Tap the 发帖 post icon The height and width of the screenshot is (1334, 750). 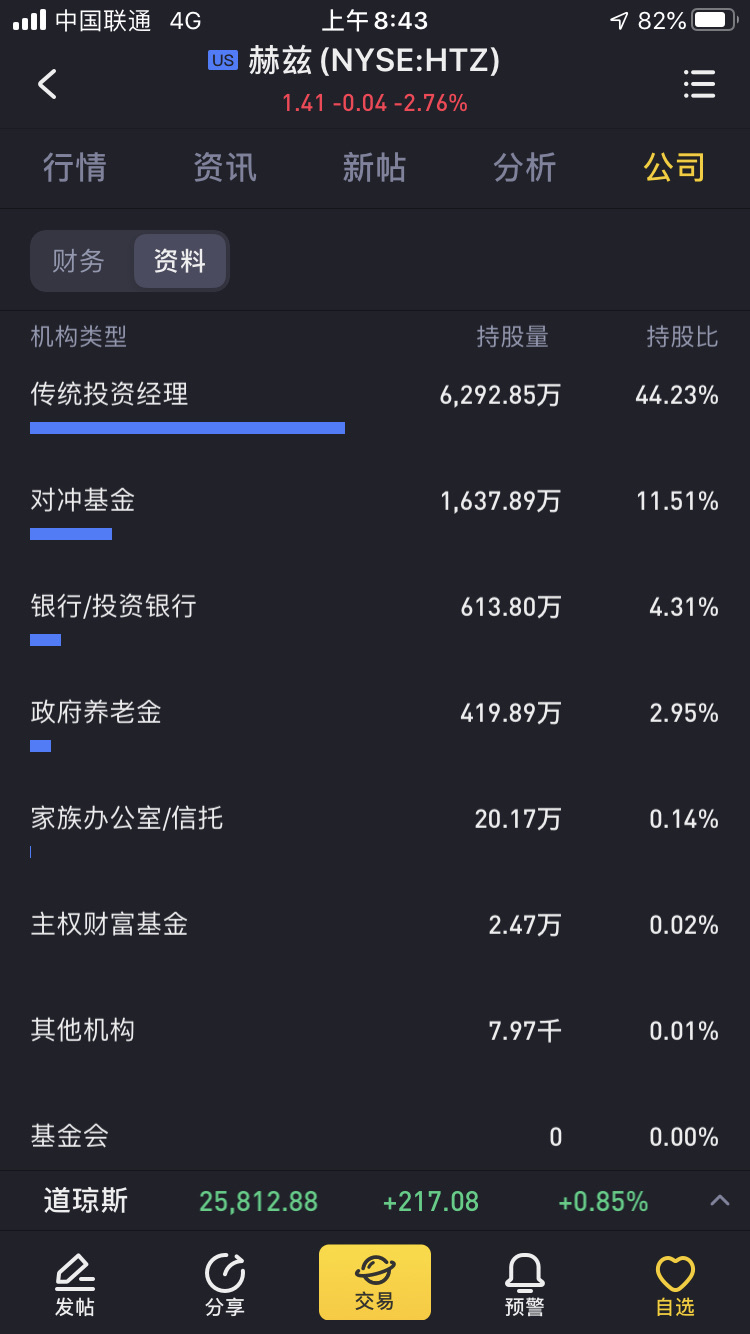tap(75, 1285)
